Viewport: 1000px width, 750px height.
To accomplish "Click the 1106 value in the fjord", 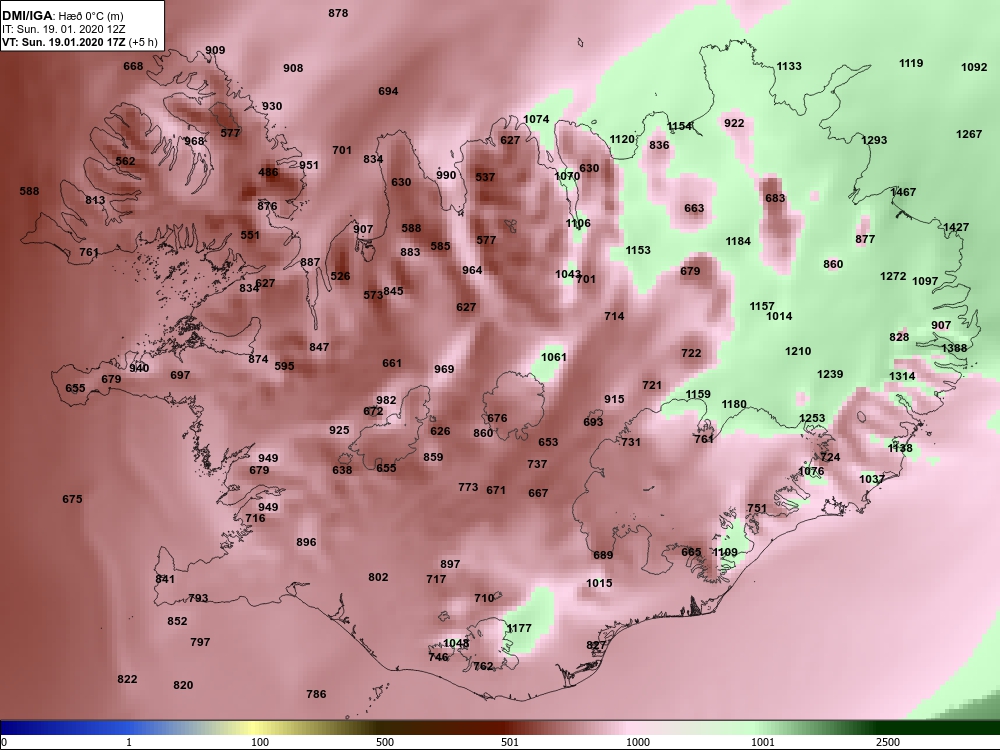I will tap(578, 223).
